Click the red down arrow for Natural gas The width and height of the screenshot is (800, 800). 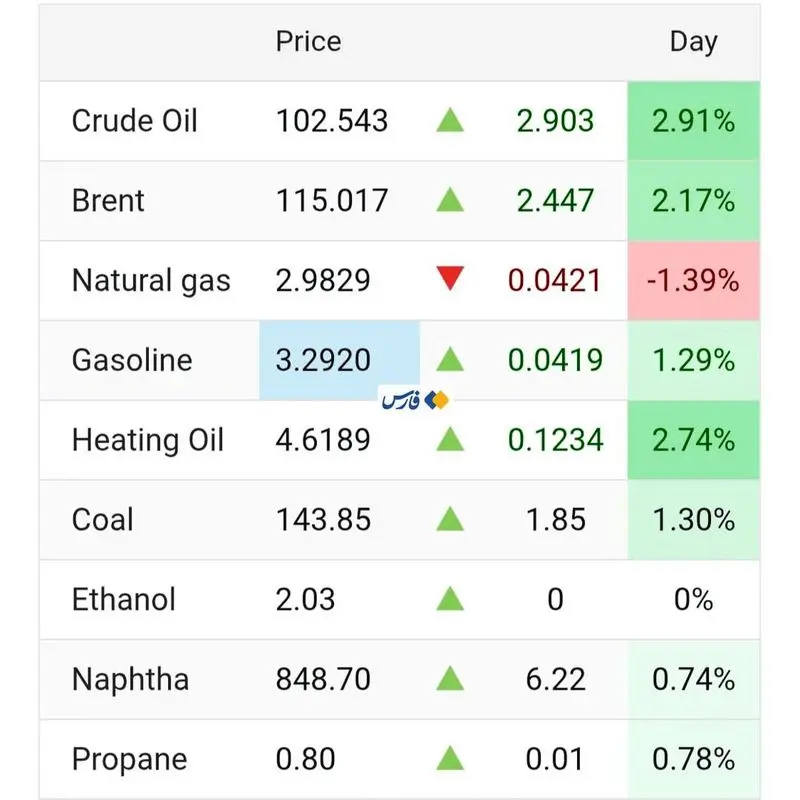450,280
